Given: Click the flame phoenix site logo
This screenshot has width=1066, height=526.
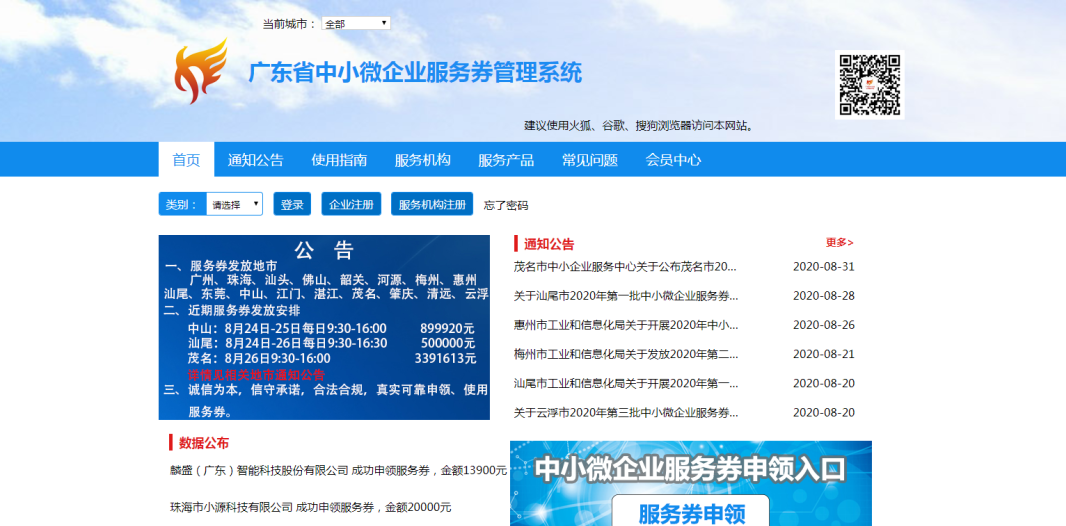Looking at the screenshot, I should [200, 71].
